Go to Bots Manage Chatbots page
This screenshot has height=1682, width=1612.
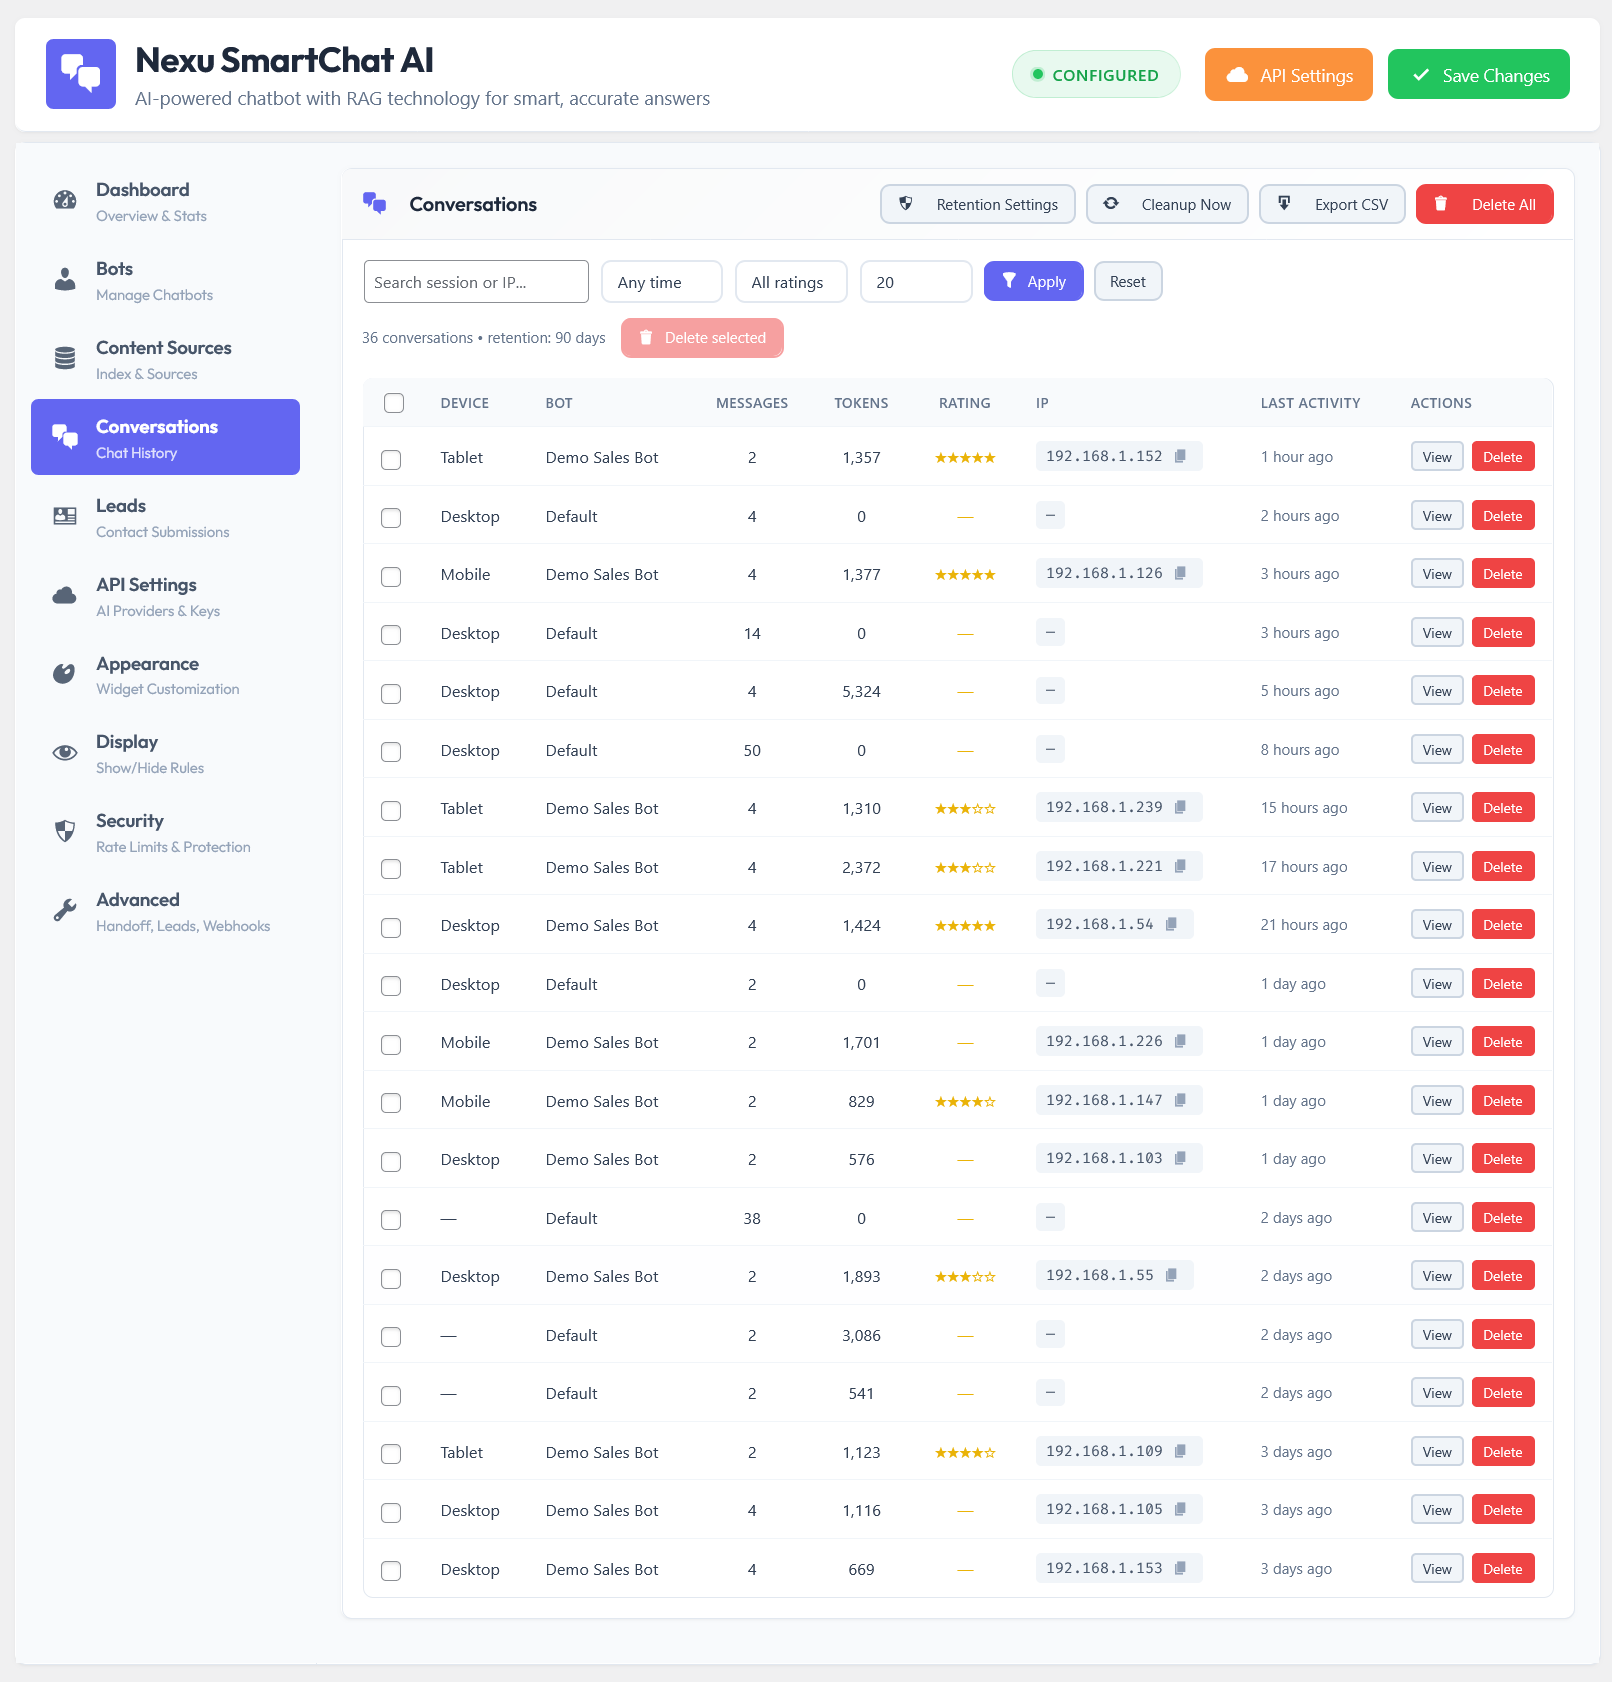click(166, 280)
